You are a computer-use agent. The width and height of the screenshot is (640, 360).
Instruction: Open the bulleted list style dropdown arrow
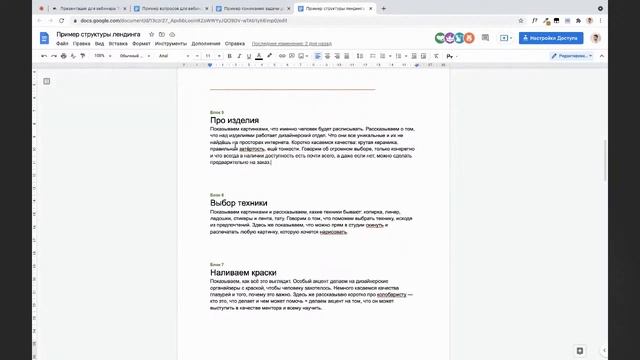pos(390,56)
